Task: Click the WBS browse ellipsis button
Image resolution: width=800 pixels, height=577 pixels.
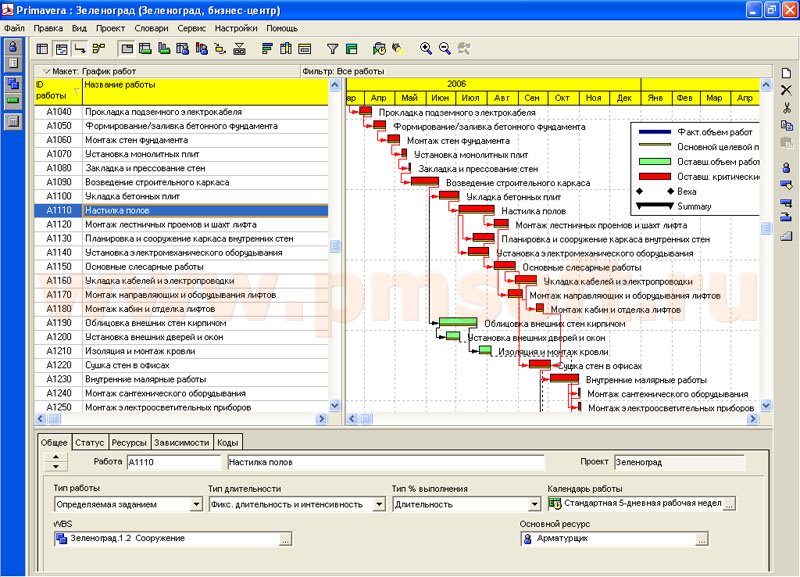Action: point(285,539)
